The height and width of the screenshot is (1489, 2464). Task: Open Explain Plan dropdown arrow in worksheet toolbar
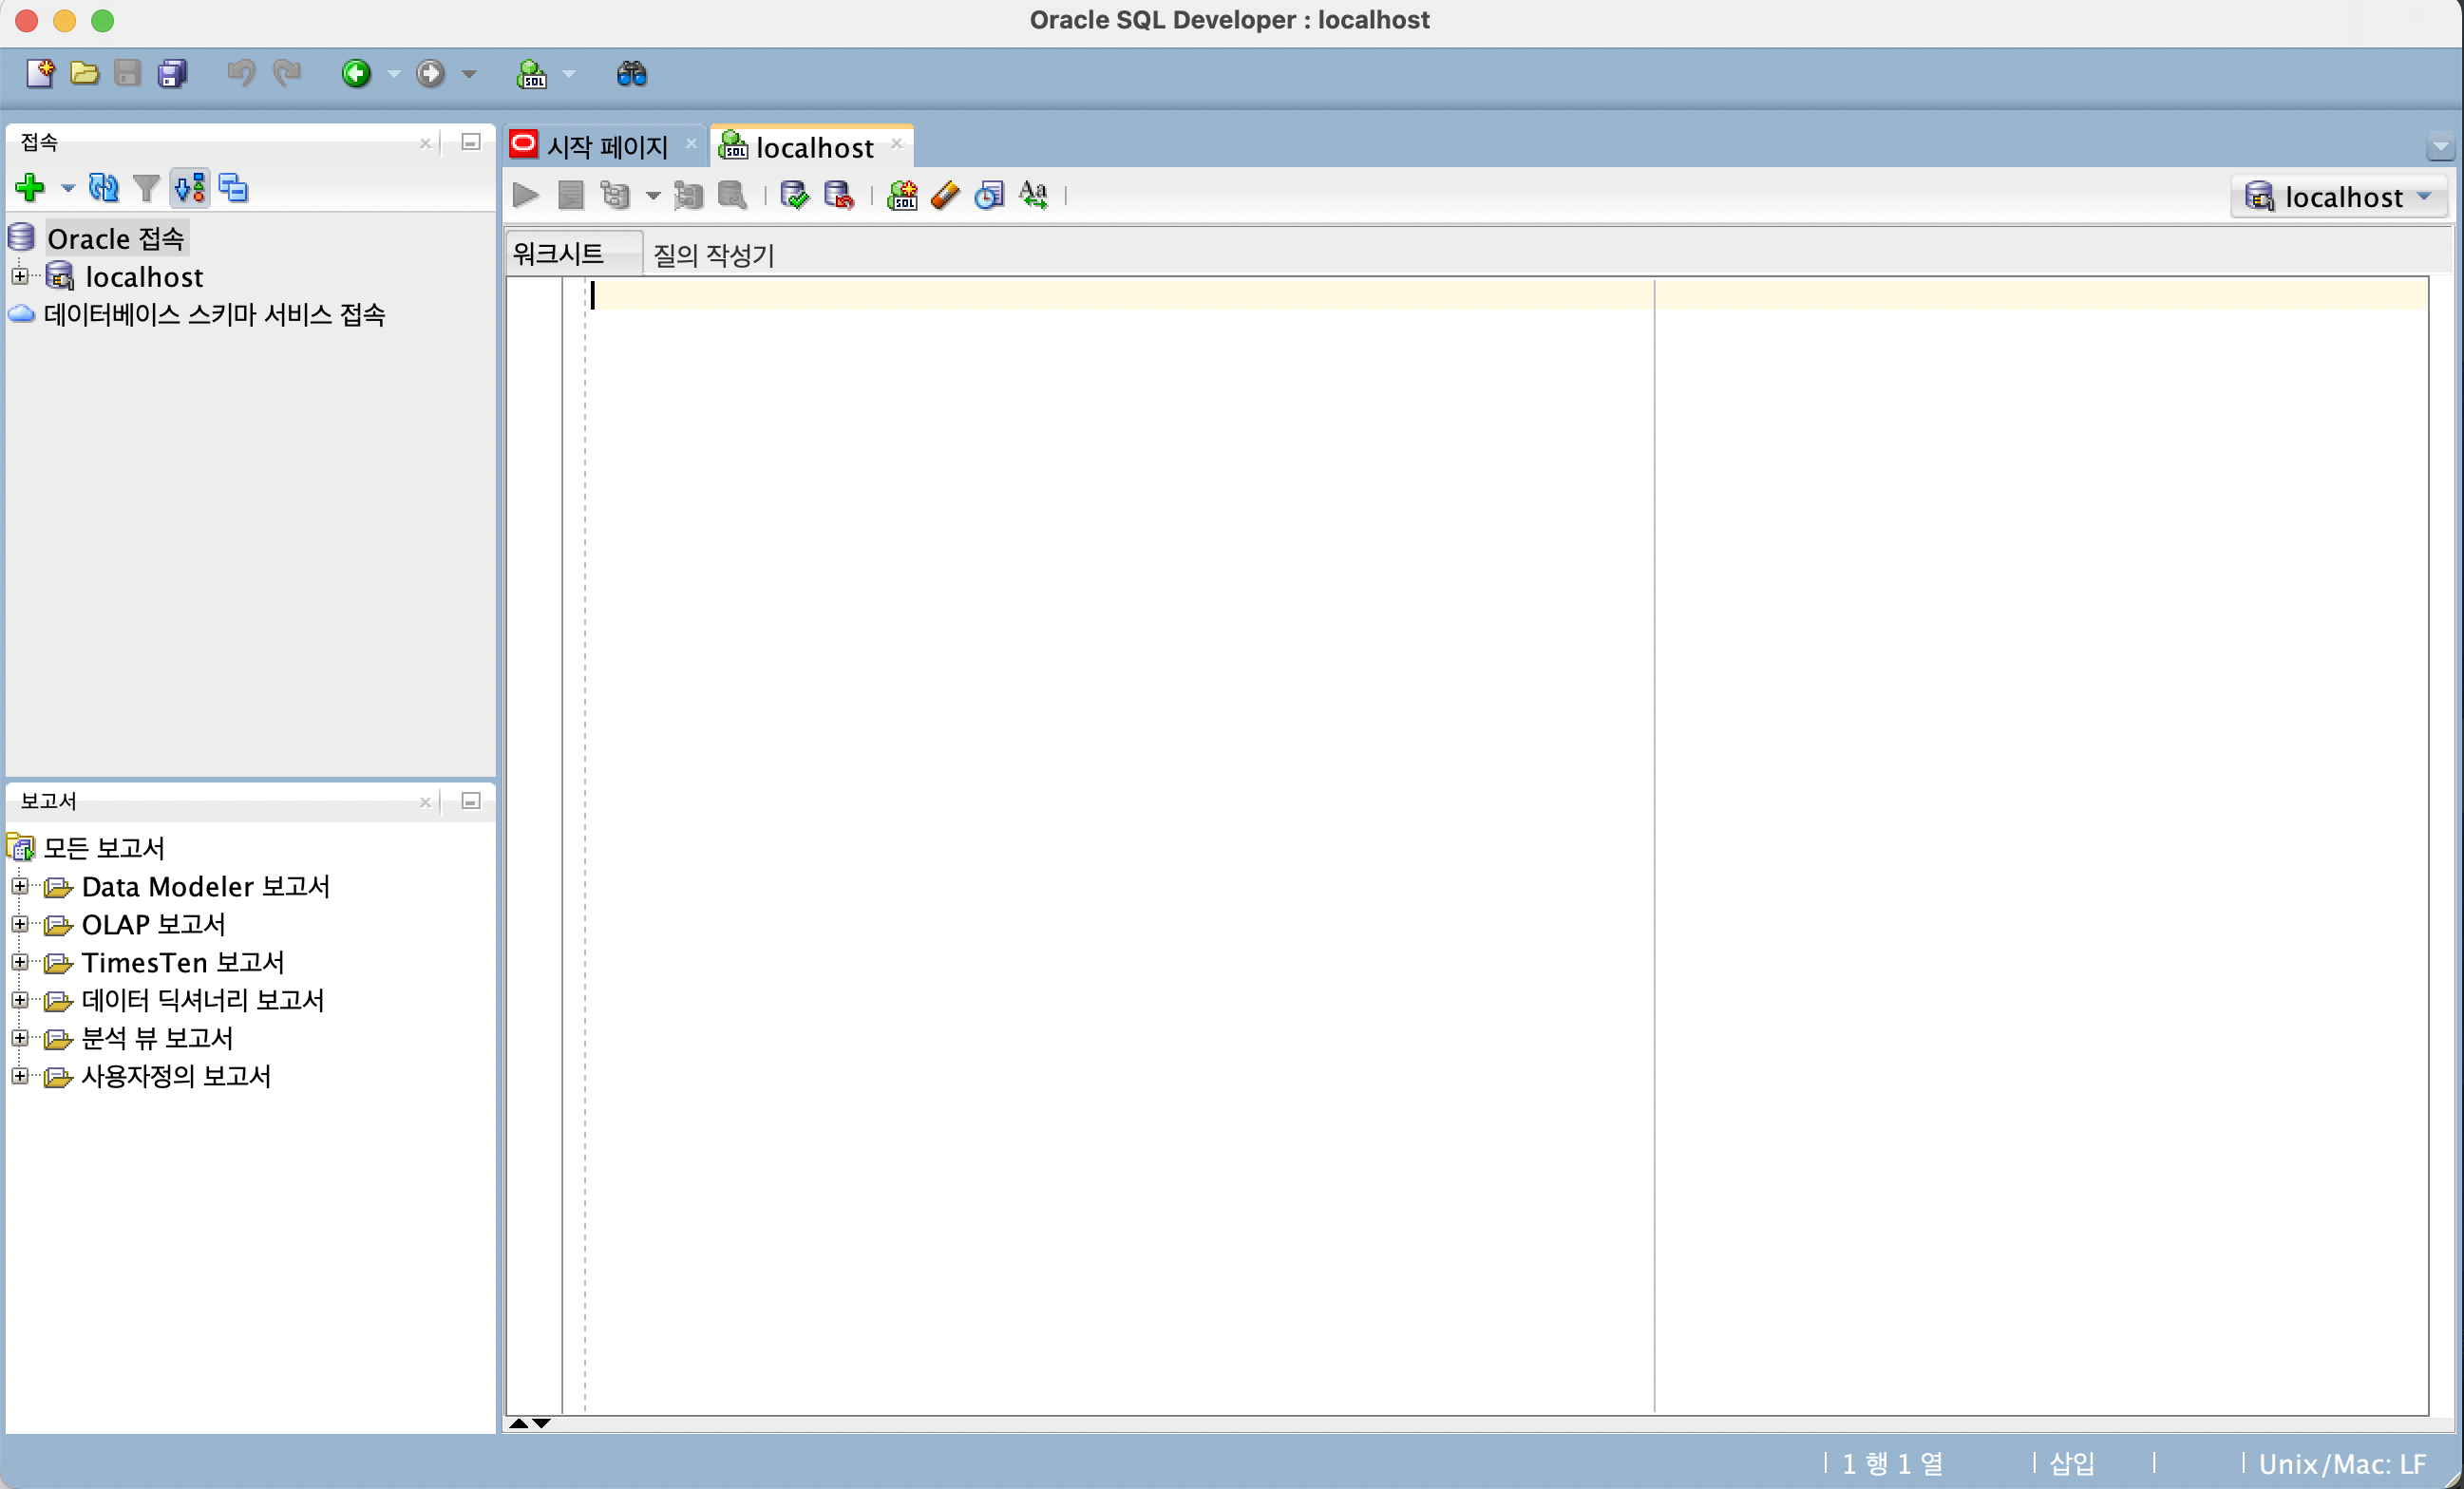(652, 196)
